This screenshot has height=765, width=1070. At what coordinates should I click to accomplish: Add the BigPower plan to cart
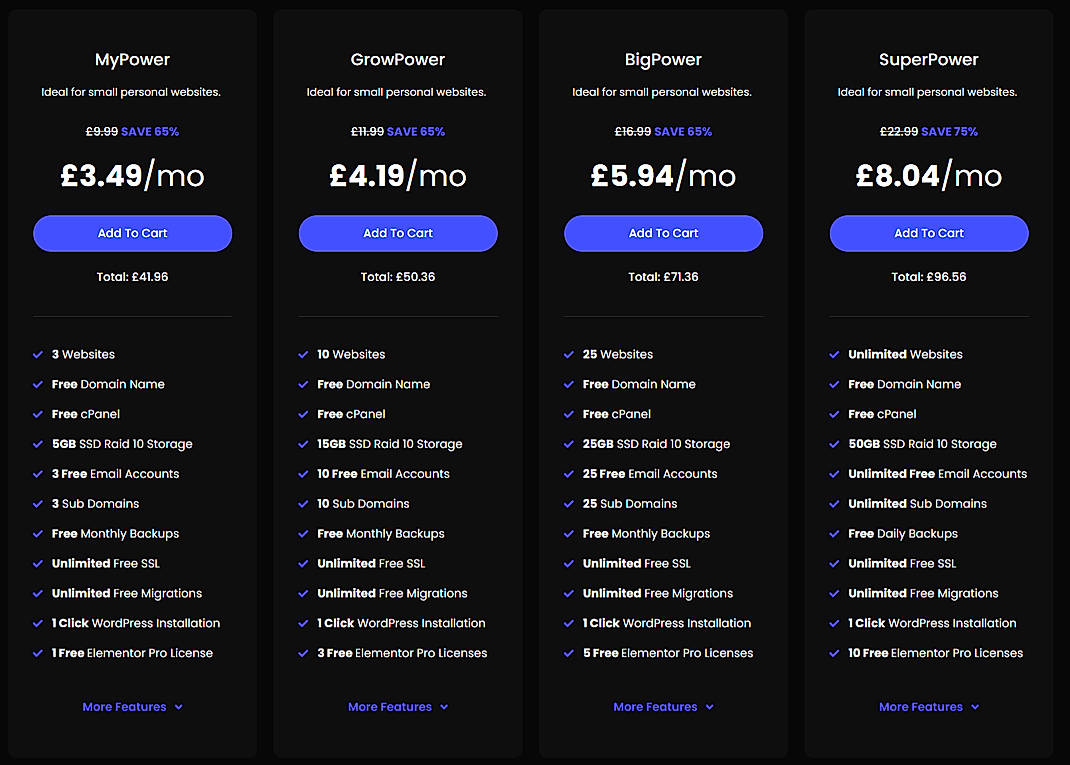(x=663, y=233)
